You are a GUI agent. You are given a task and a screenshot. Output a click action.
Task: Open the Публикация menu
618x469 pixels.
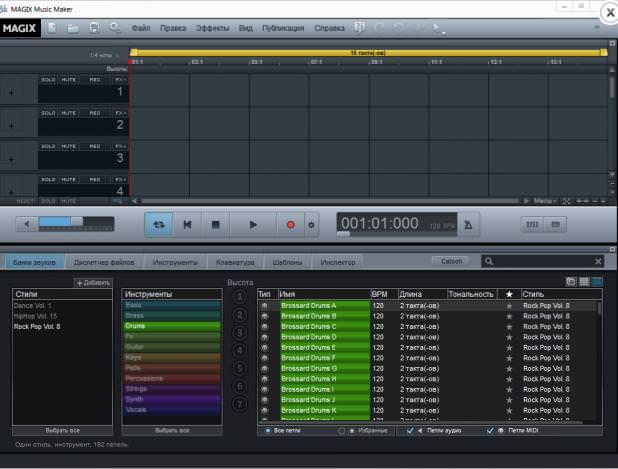(x=283, y=28)
